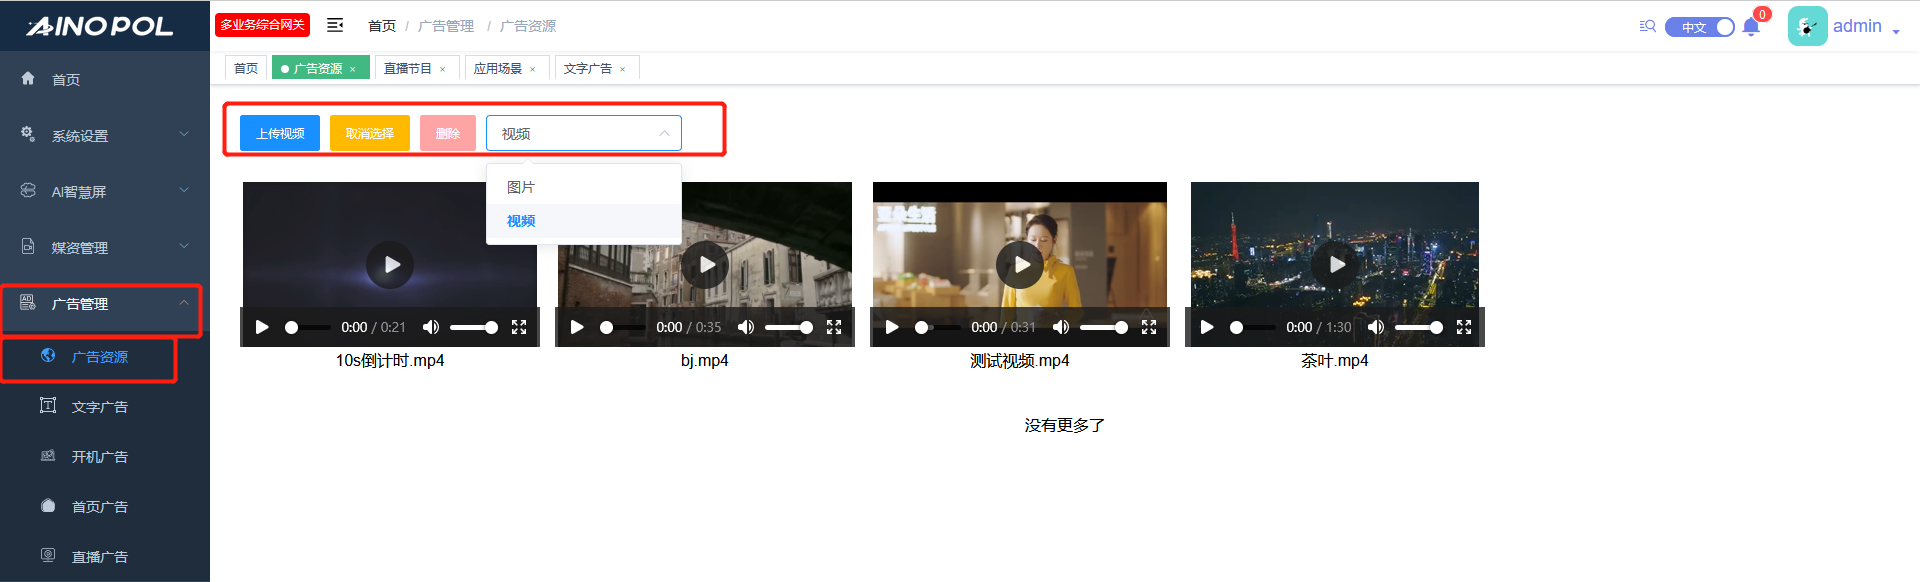The width and height of the screenshot is (1920, 582).
Task: Click the notification bell icon
Action: pos(1750,27)
